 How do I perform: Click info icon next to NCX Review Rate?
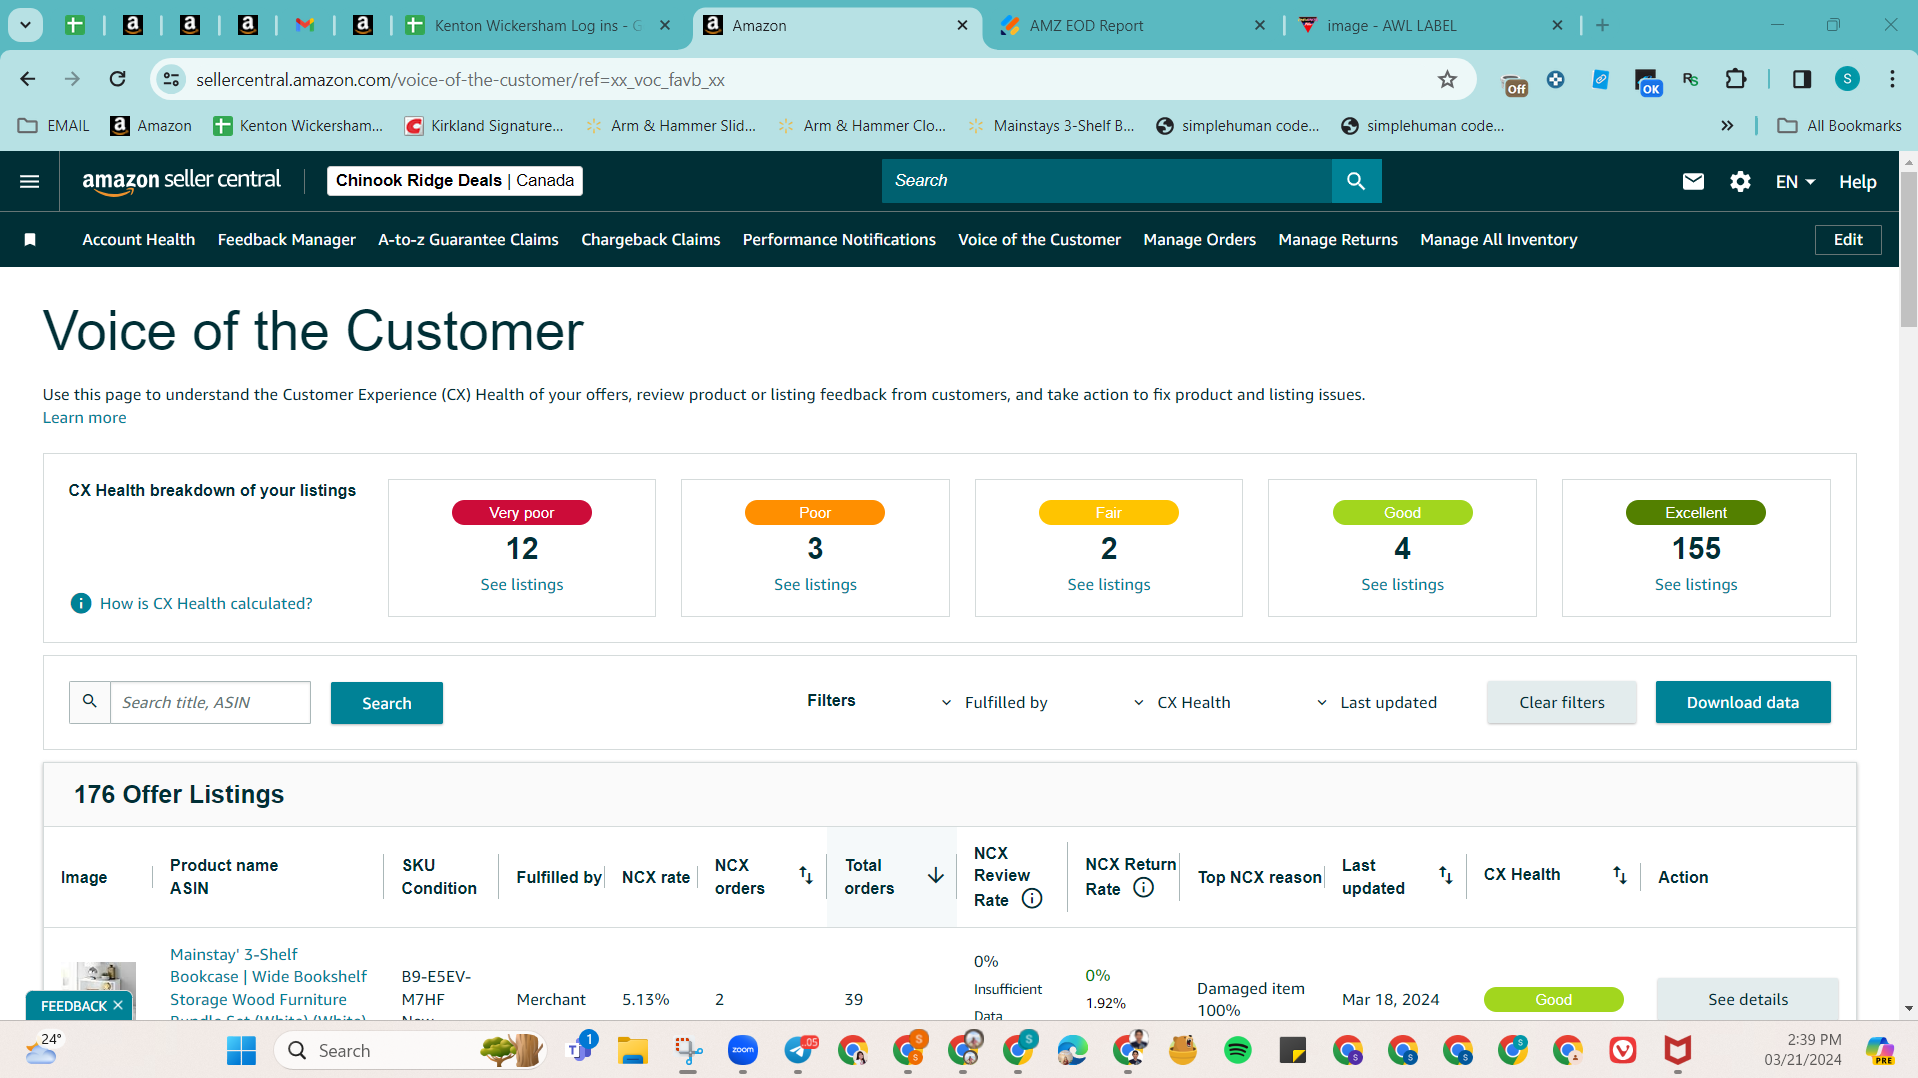click(1032, 899)
